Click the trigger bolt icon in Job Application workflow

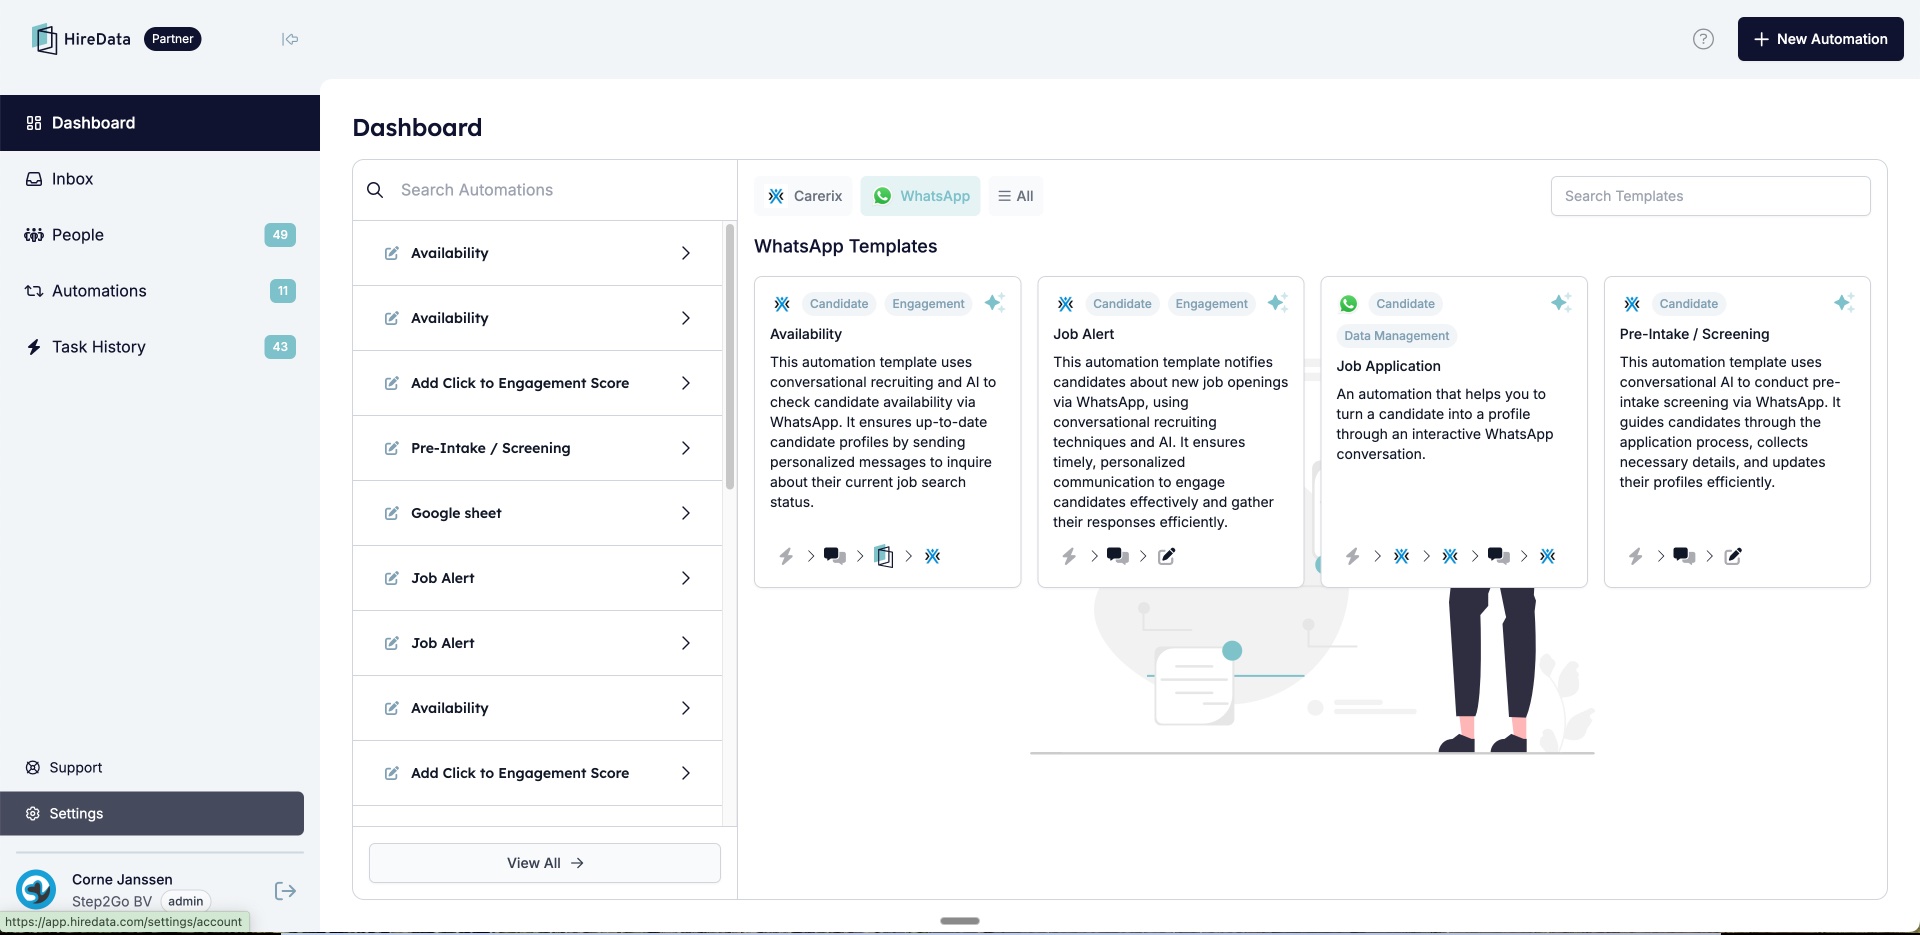click(1352, 556)
